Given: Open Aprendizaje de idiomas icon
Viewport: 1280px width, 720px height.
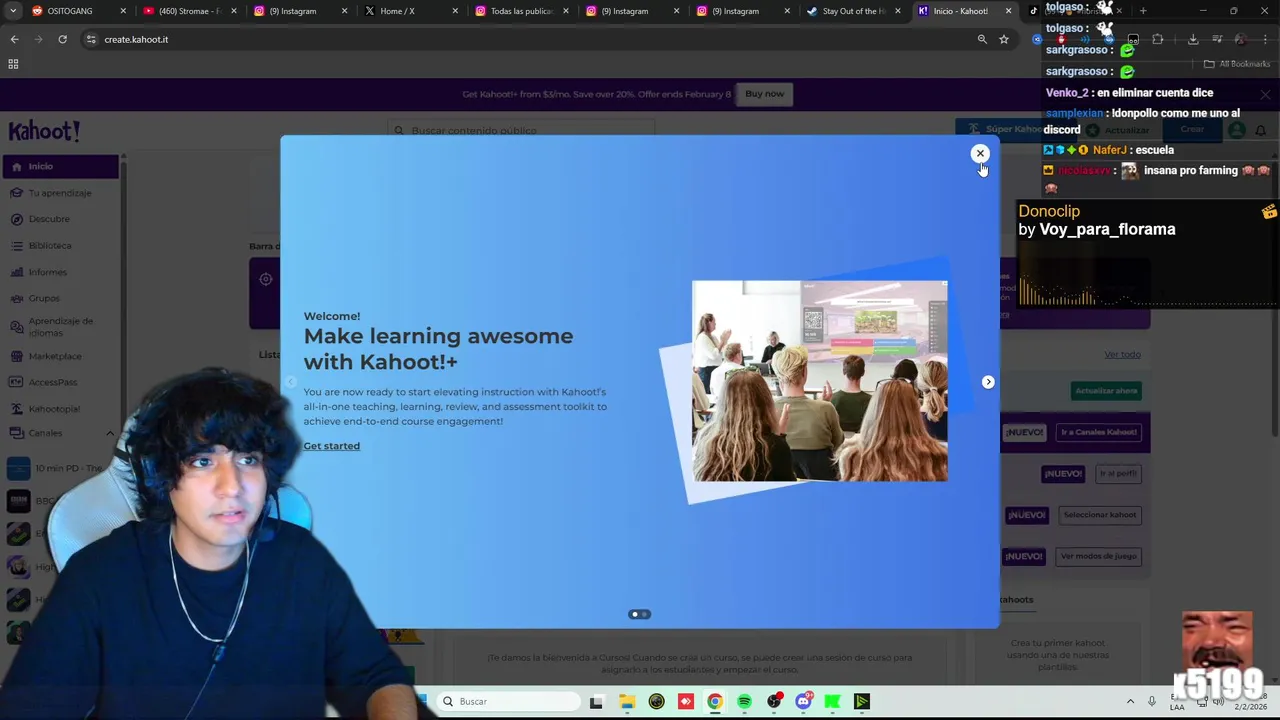Looking at the screenshot, I should point(16,327).
